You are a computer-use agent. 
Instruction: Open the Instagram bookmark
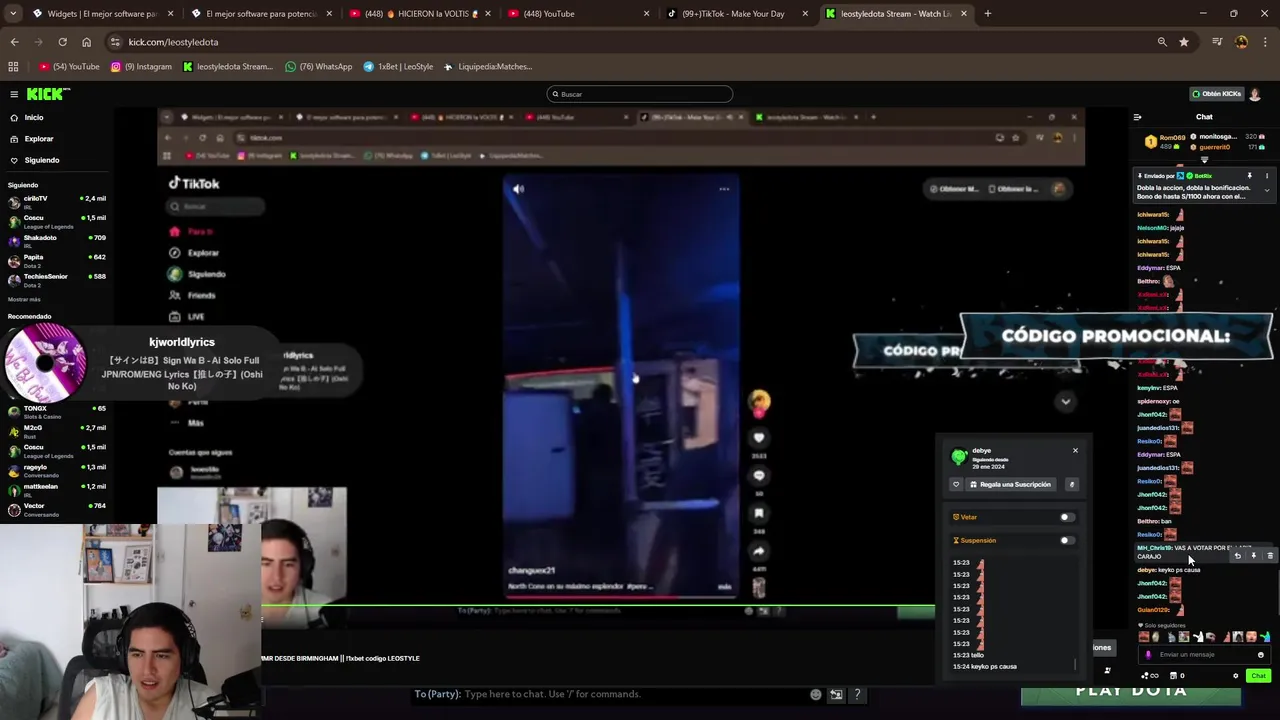click(x=141, y=67)
